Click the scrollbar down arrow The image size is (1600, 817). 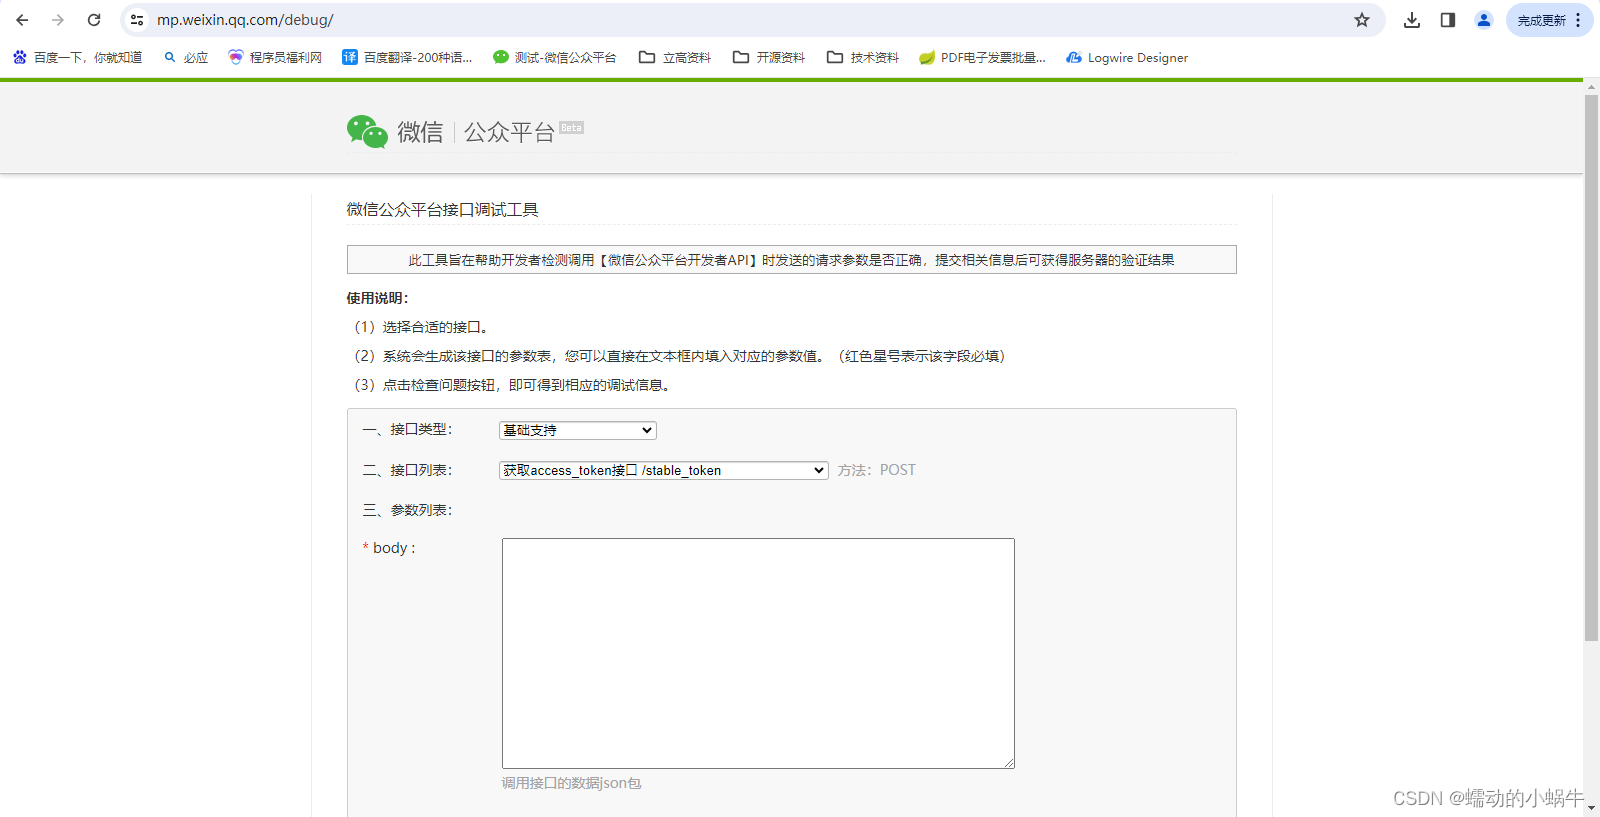(x=1591, y=808)
